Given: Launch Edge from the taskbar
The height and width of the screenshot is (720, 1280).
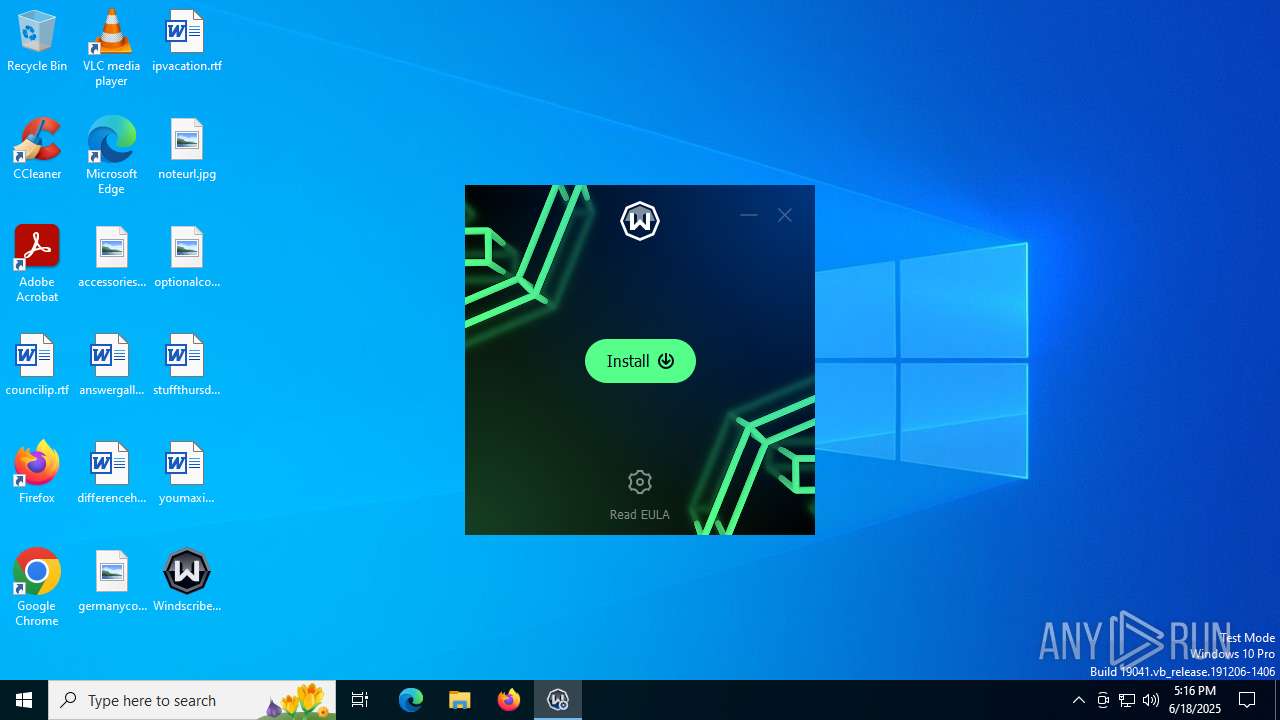Looking at the screenshot, I should pyautogui.click(x=411, y=700).
